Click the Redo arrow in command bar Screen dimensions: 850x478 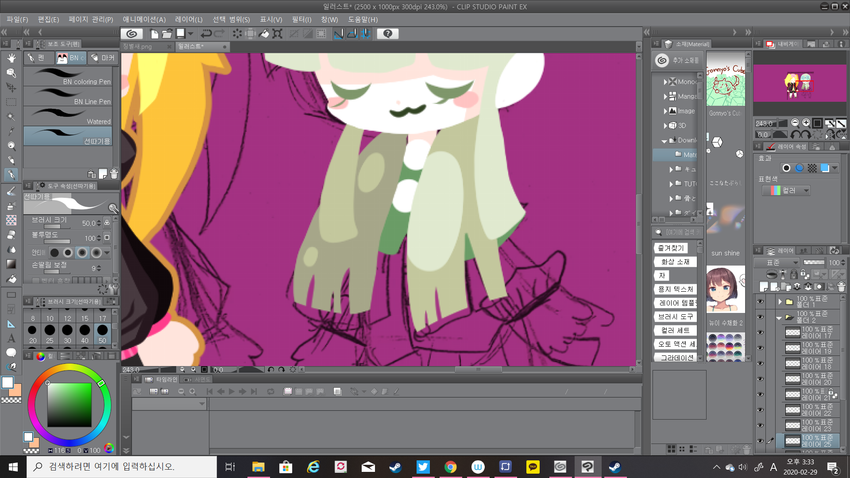click(219, 34)
